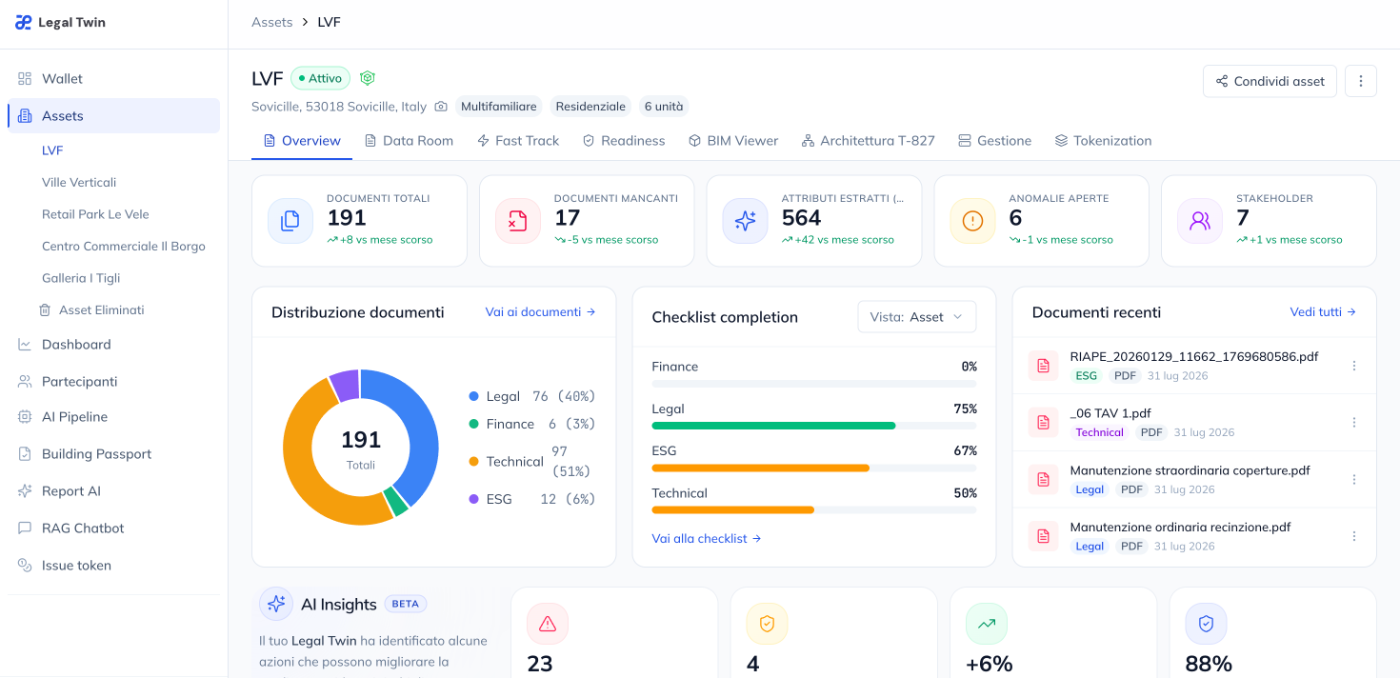Open the Architettura T-827 tab
Screen dimensions: 1400x678
click(868, 141)
